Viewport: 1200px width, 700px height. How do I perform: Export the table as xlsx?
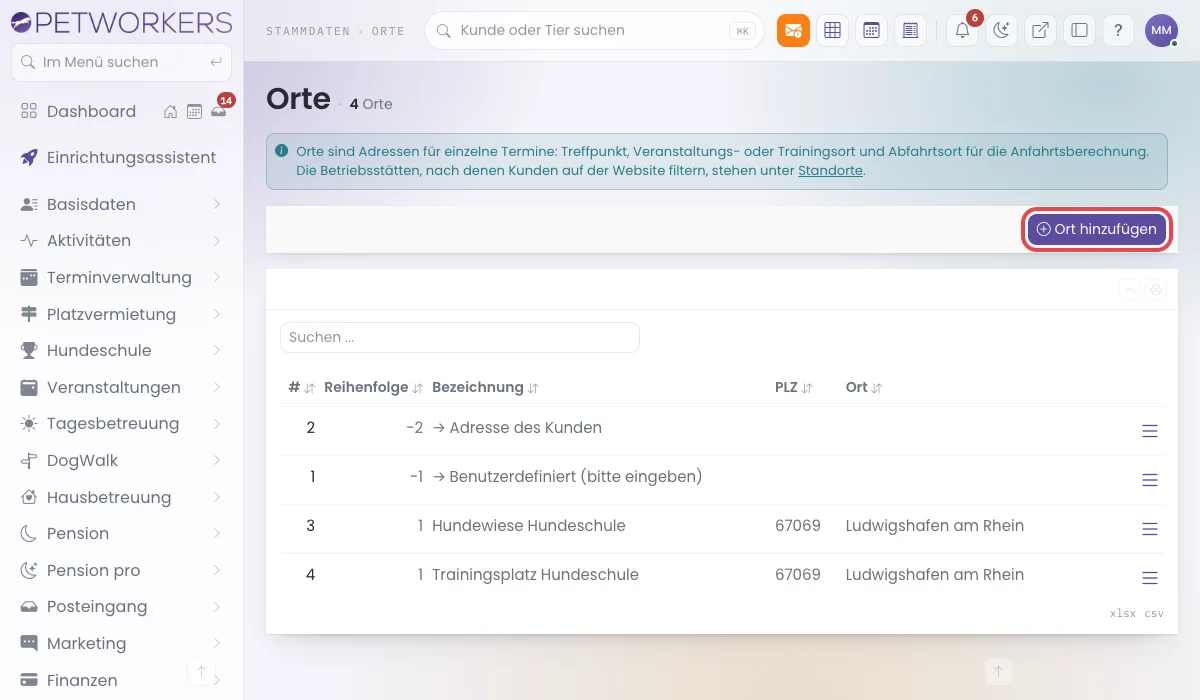(x=1123, y=614)
